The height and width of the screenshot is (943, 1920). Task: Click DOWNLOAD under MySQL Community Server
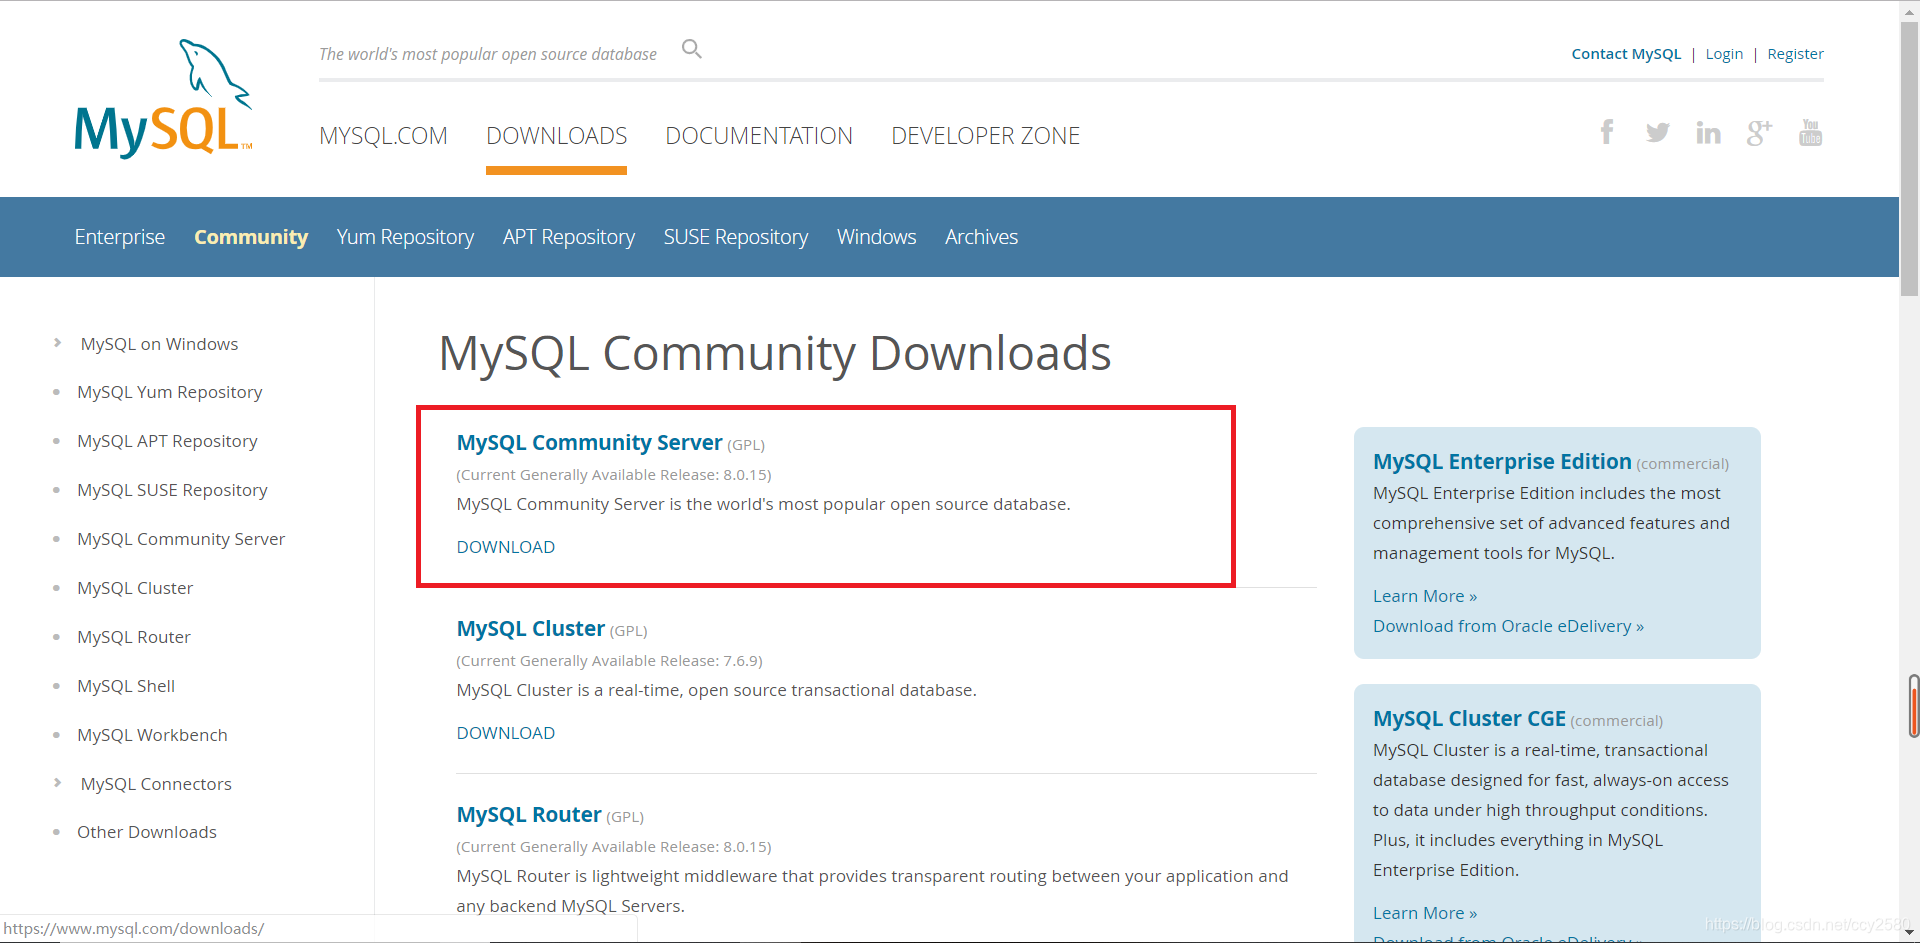[x=506, y=547]
